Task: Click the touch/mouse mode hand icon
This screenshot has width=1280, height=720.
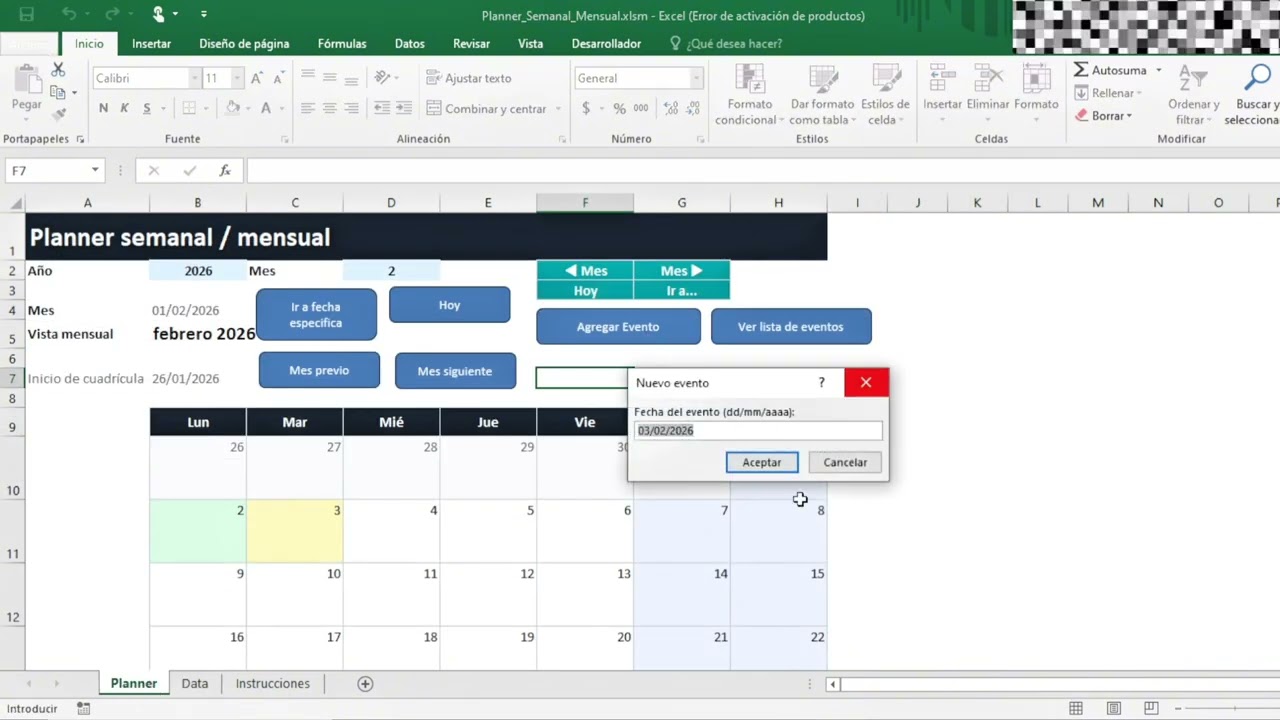Action: (x=158, y=14)
